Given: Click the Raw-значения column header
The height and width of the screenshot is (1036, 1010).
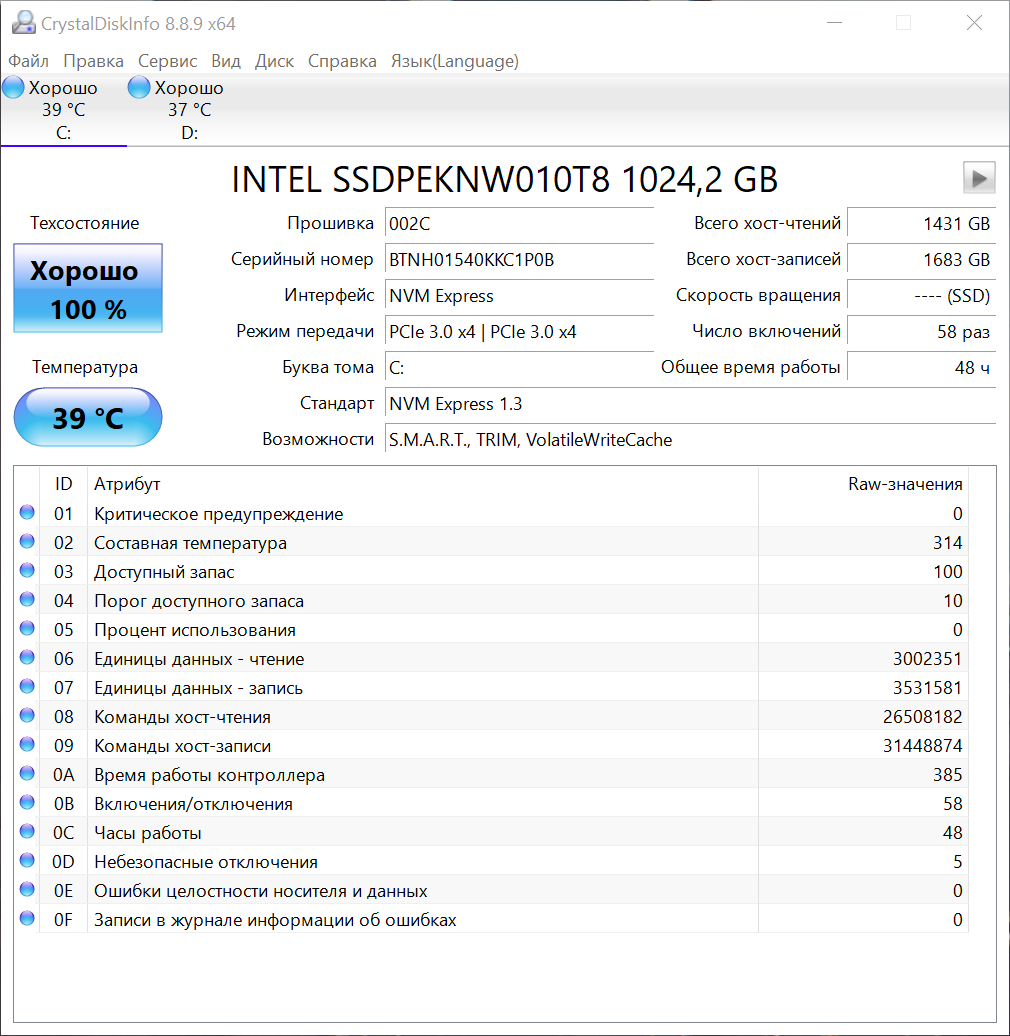Looking at the screenshot, I should pyautogui.click(x=904, y=484).
